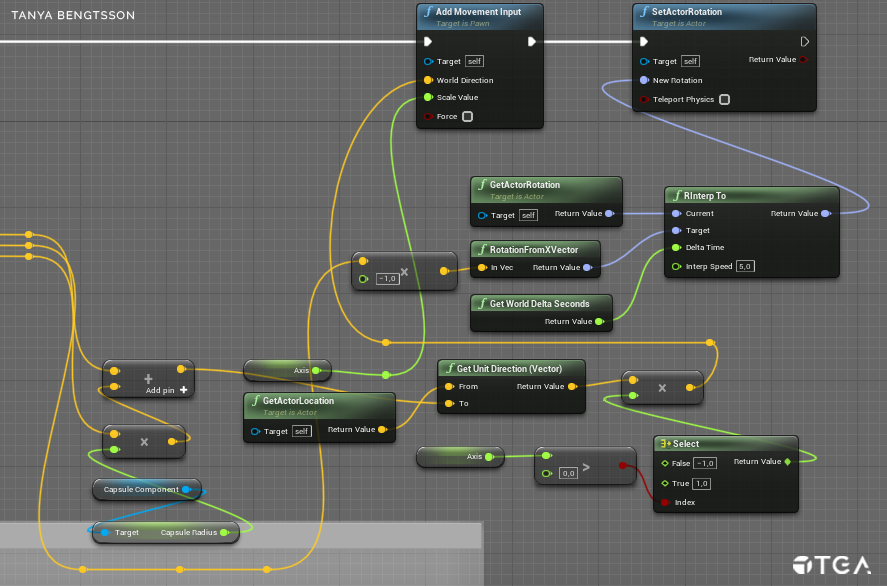Edit the Select True 1,0 value
887x586 pixels.
tap(701, 484)
